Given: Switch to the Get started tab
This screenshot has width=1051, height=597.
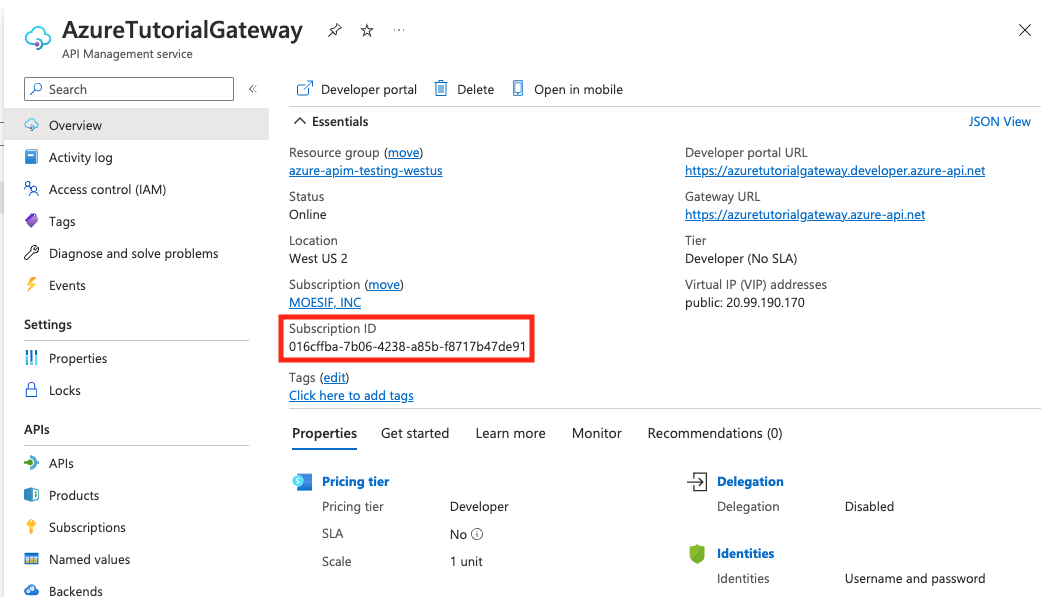Looking at the screenshot, I should [415, 433].
